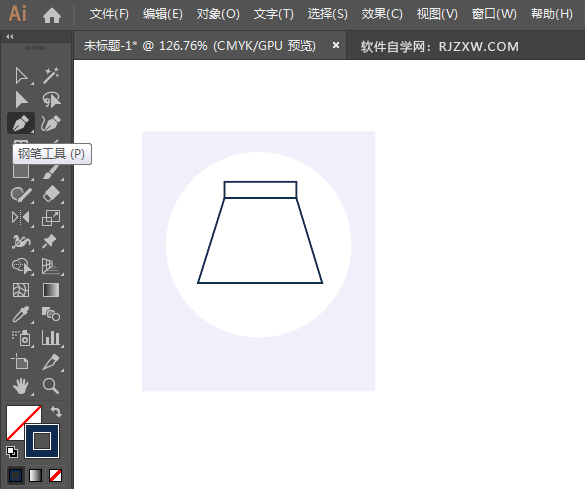This screenshot has height=489, width=585.
Task: Click the Ai application logo
Action: click(x=18, y=14)
